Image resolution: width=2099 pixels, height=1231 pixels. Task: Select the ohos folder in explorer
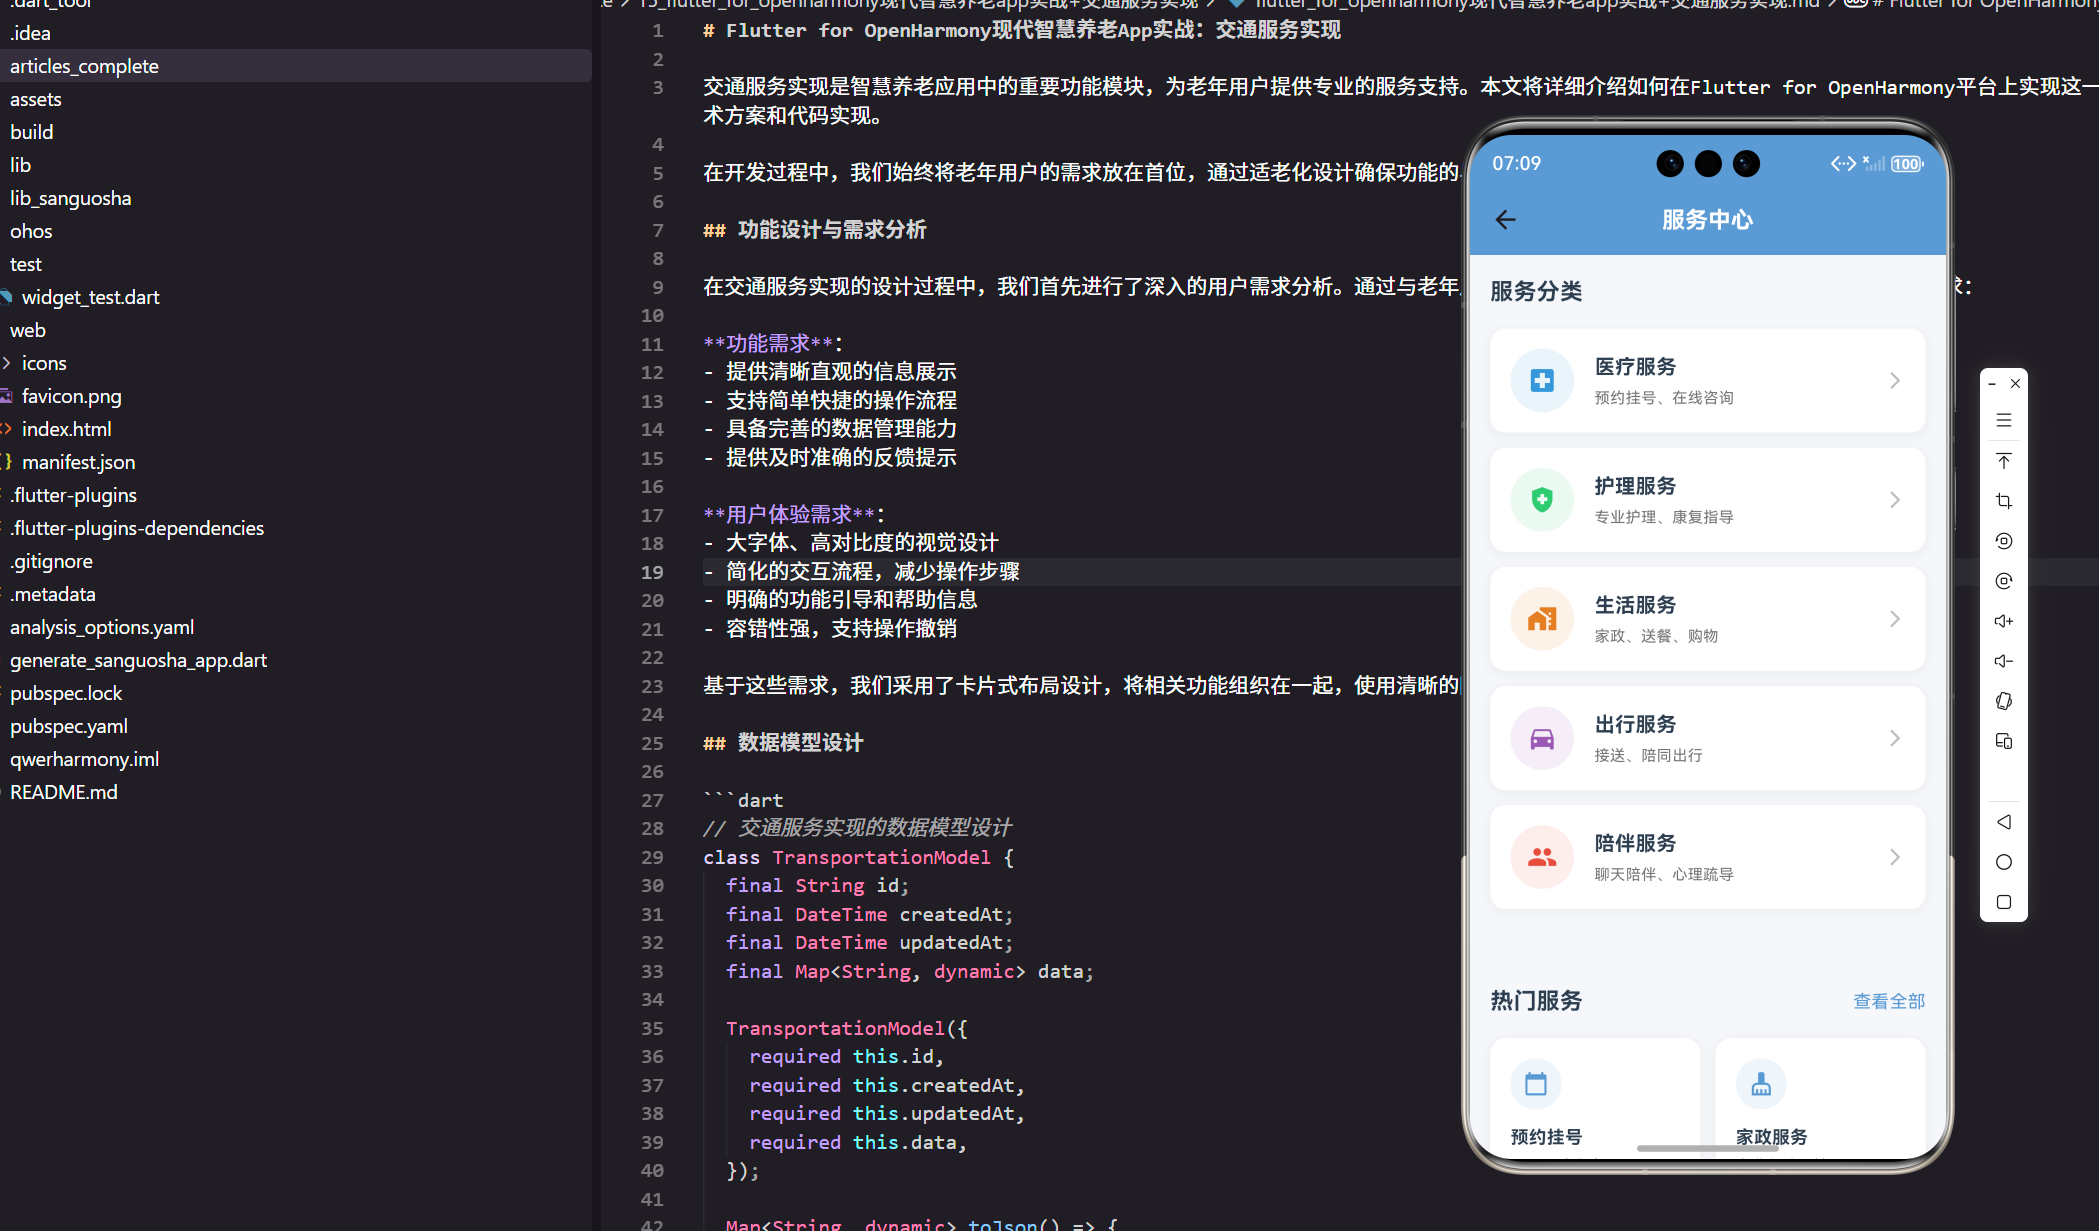point(296,231)
